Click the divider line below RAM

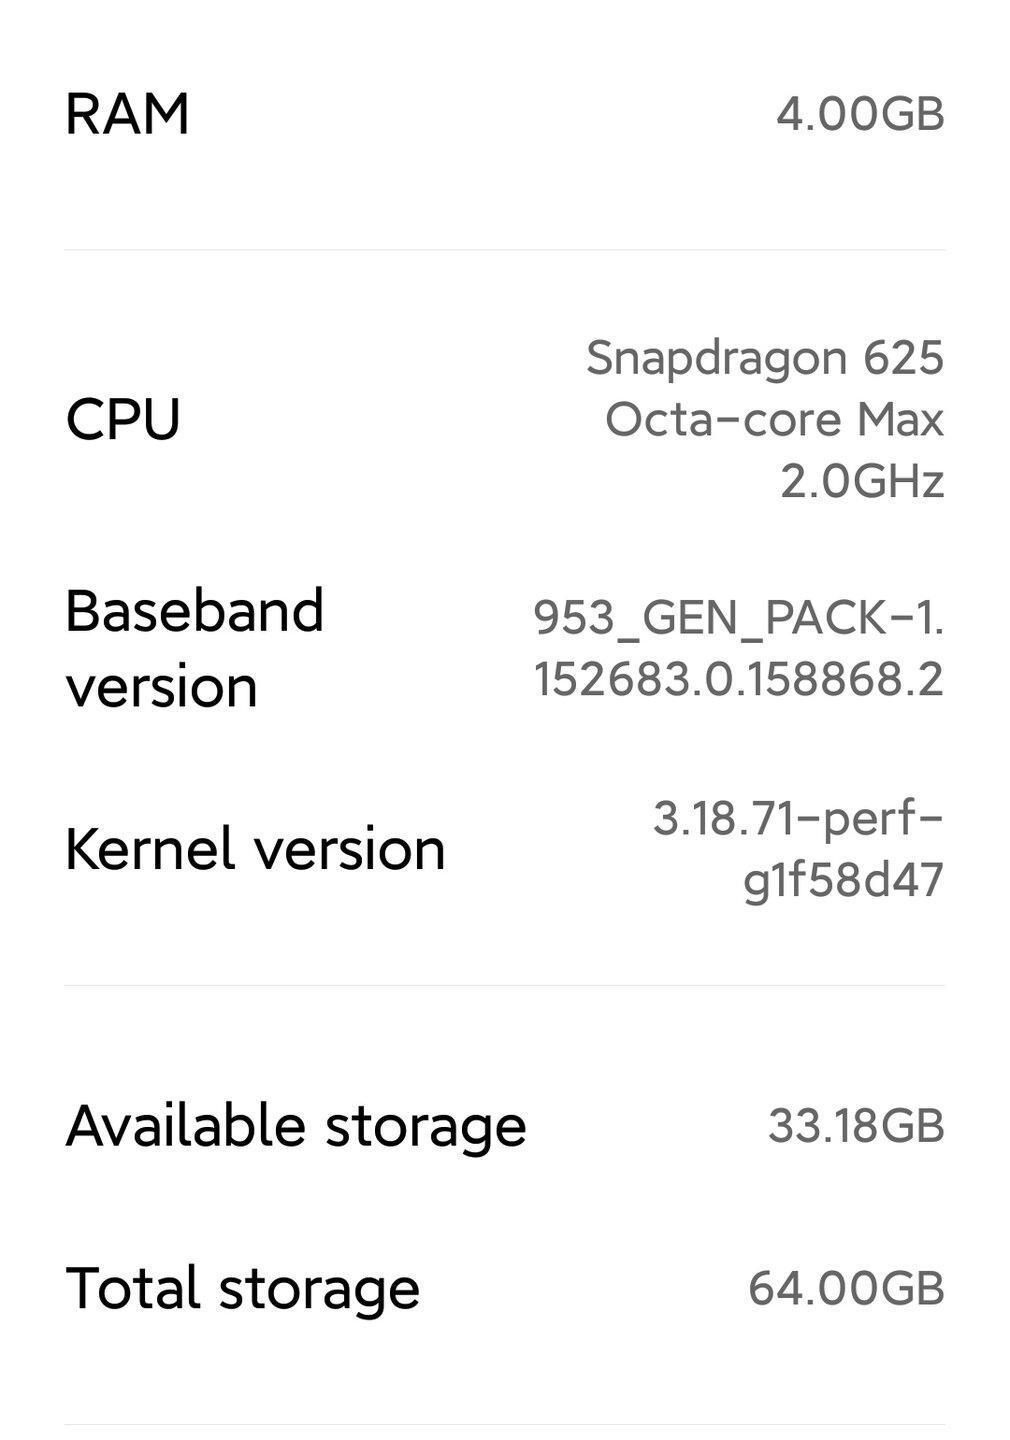pos(504,250)
